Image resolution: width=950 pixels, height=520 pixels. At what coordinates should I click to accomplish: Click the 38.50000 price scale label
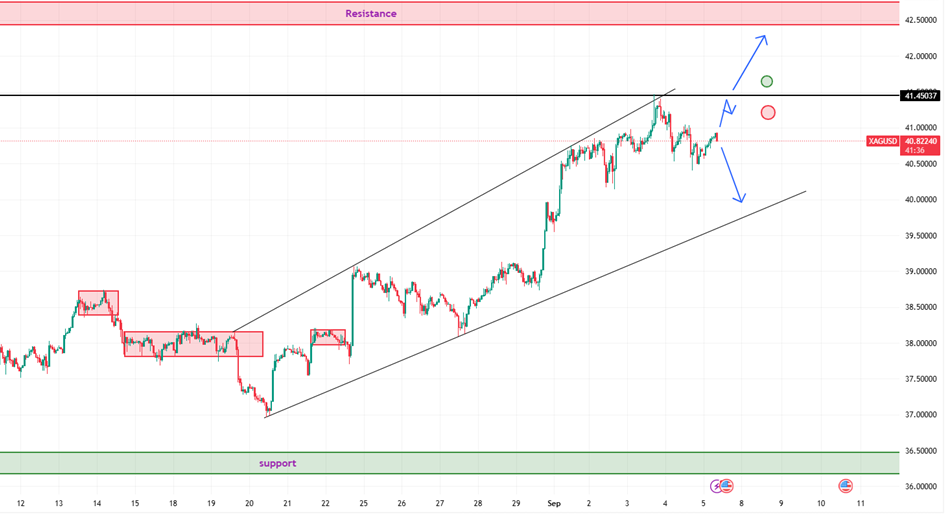921,307
